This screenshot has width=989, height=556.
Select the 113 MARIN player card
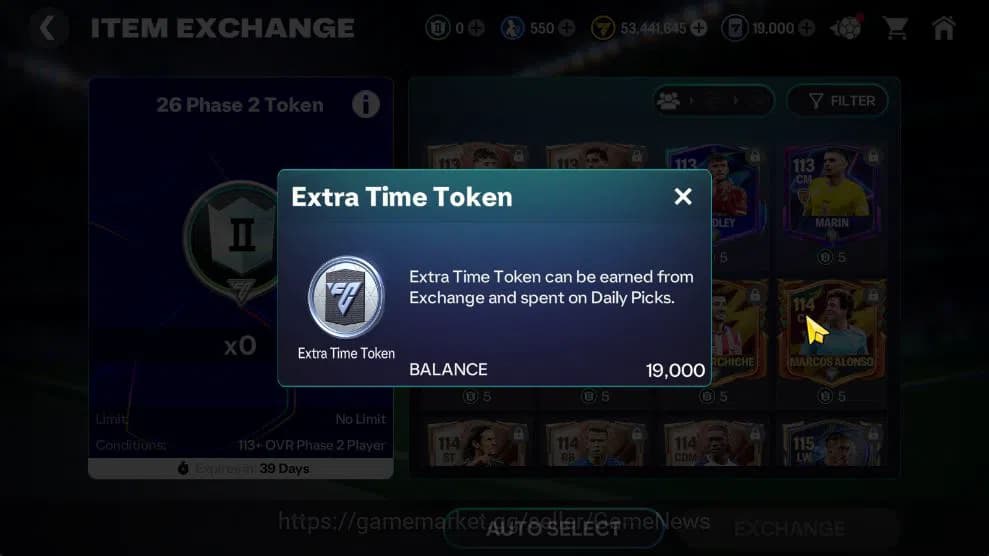(x=832, y=194)
